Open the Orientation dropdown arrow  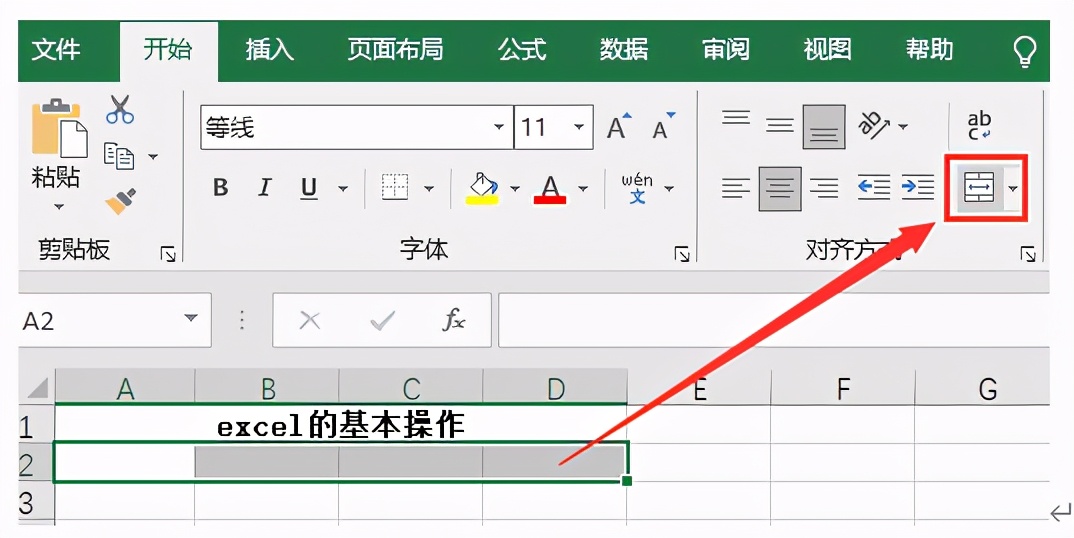pyautogui.click(x=903, y=127)
